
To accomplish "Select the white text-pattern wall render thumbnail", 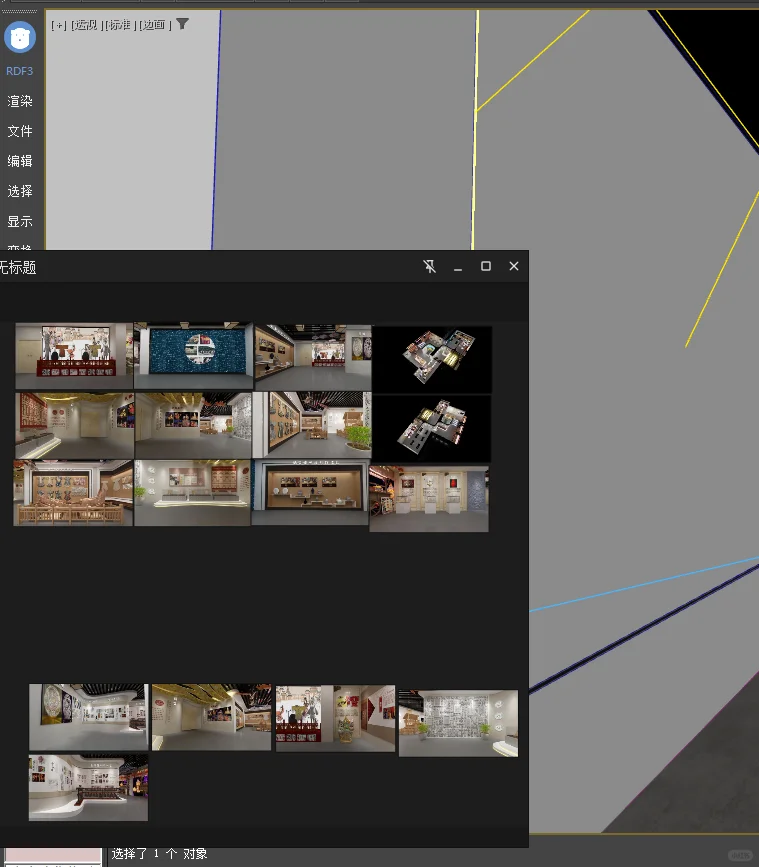I will tap(458, 723).
